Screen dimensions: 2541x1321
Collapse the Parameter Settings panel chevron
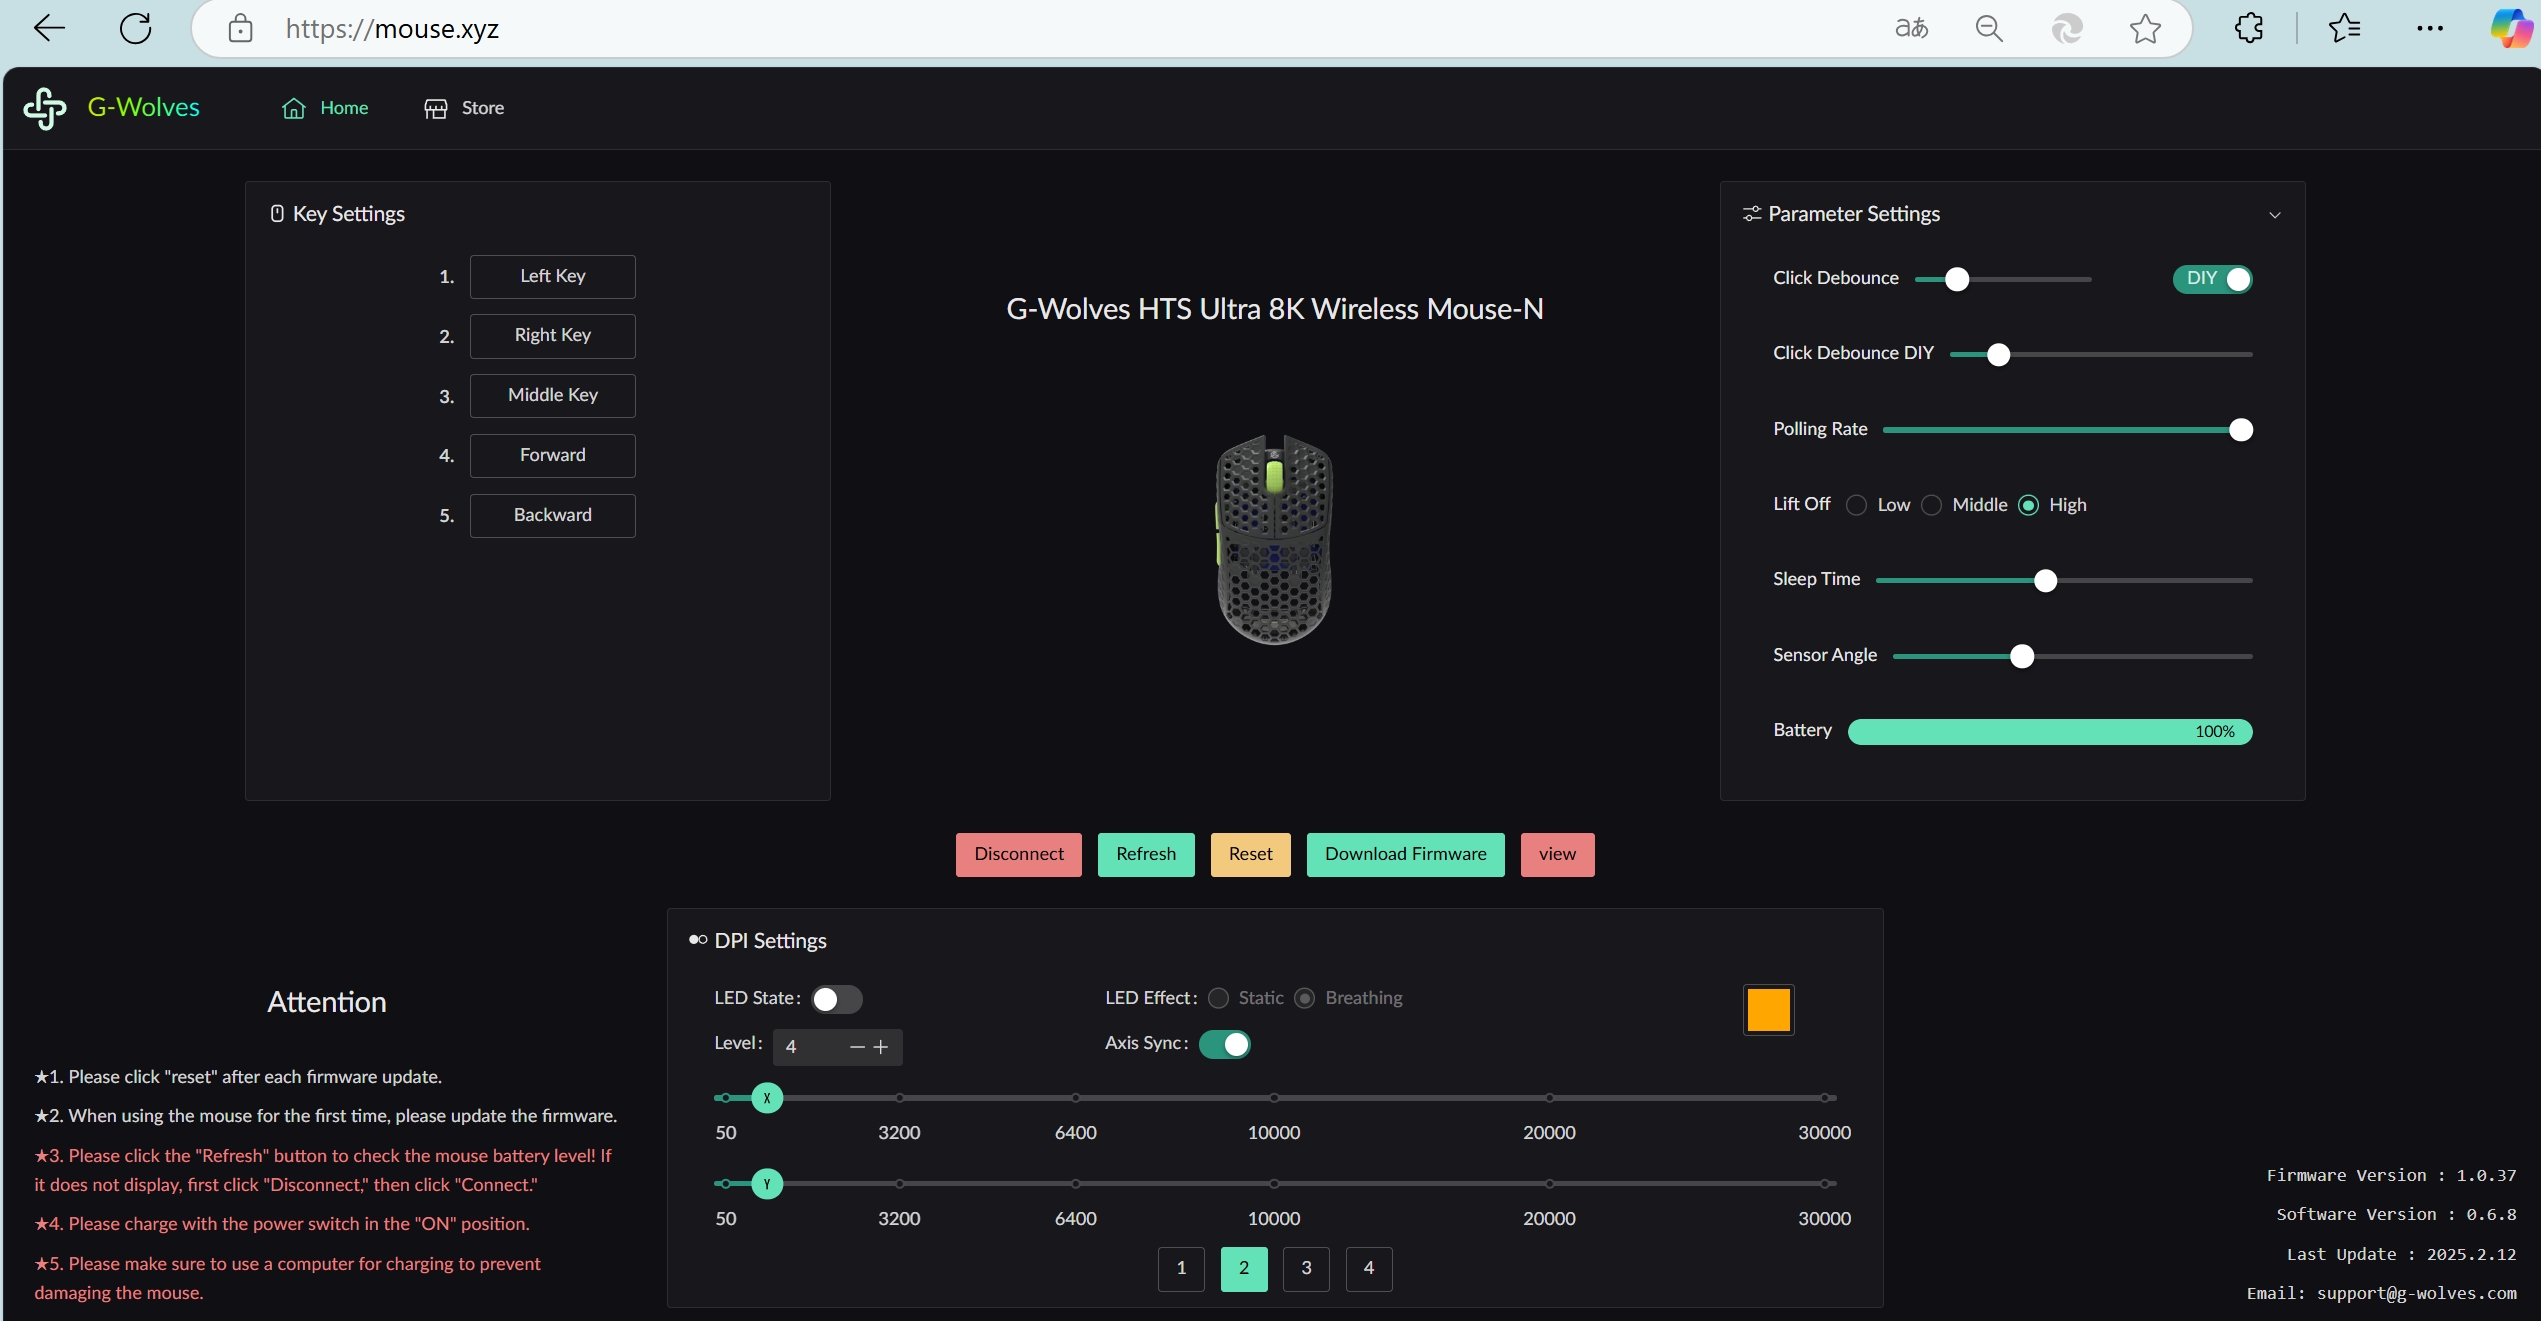pos(2274,215)
